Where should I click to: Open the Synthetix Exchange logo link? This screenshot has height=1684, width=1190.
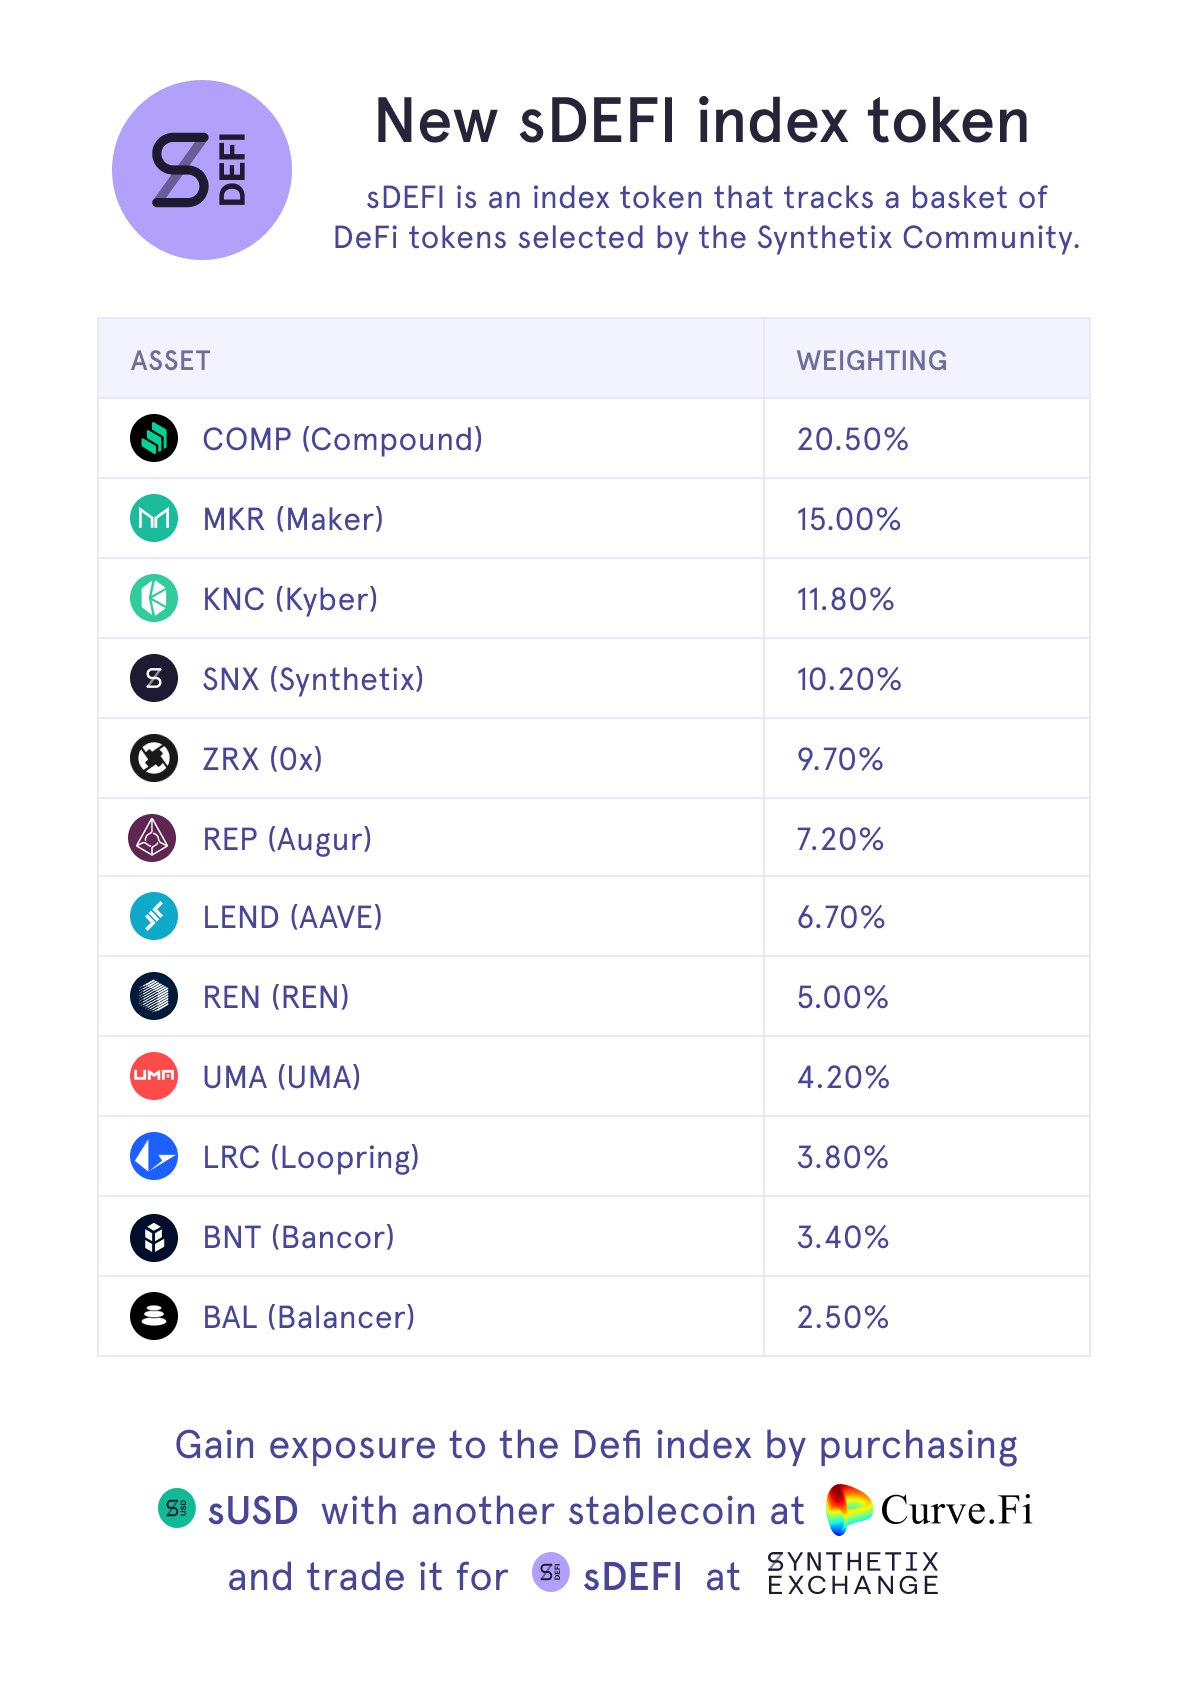tap(853, 1574)
